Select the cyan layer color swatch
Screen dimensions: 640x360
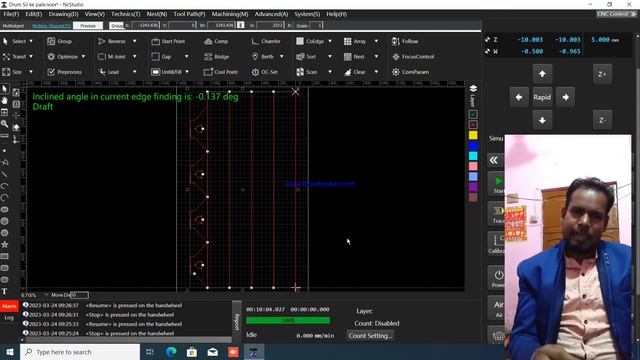[473, 156]
